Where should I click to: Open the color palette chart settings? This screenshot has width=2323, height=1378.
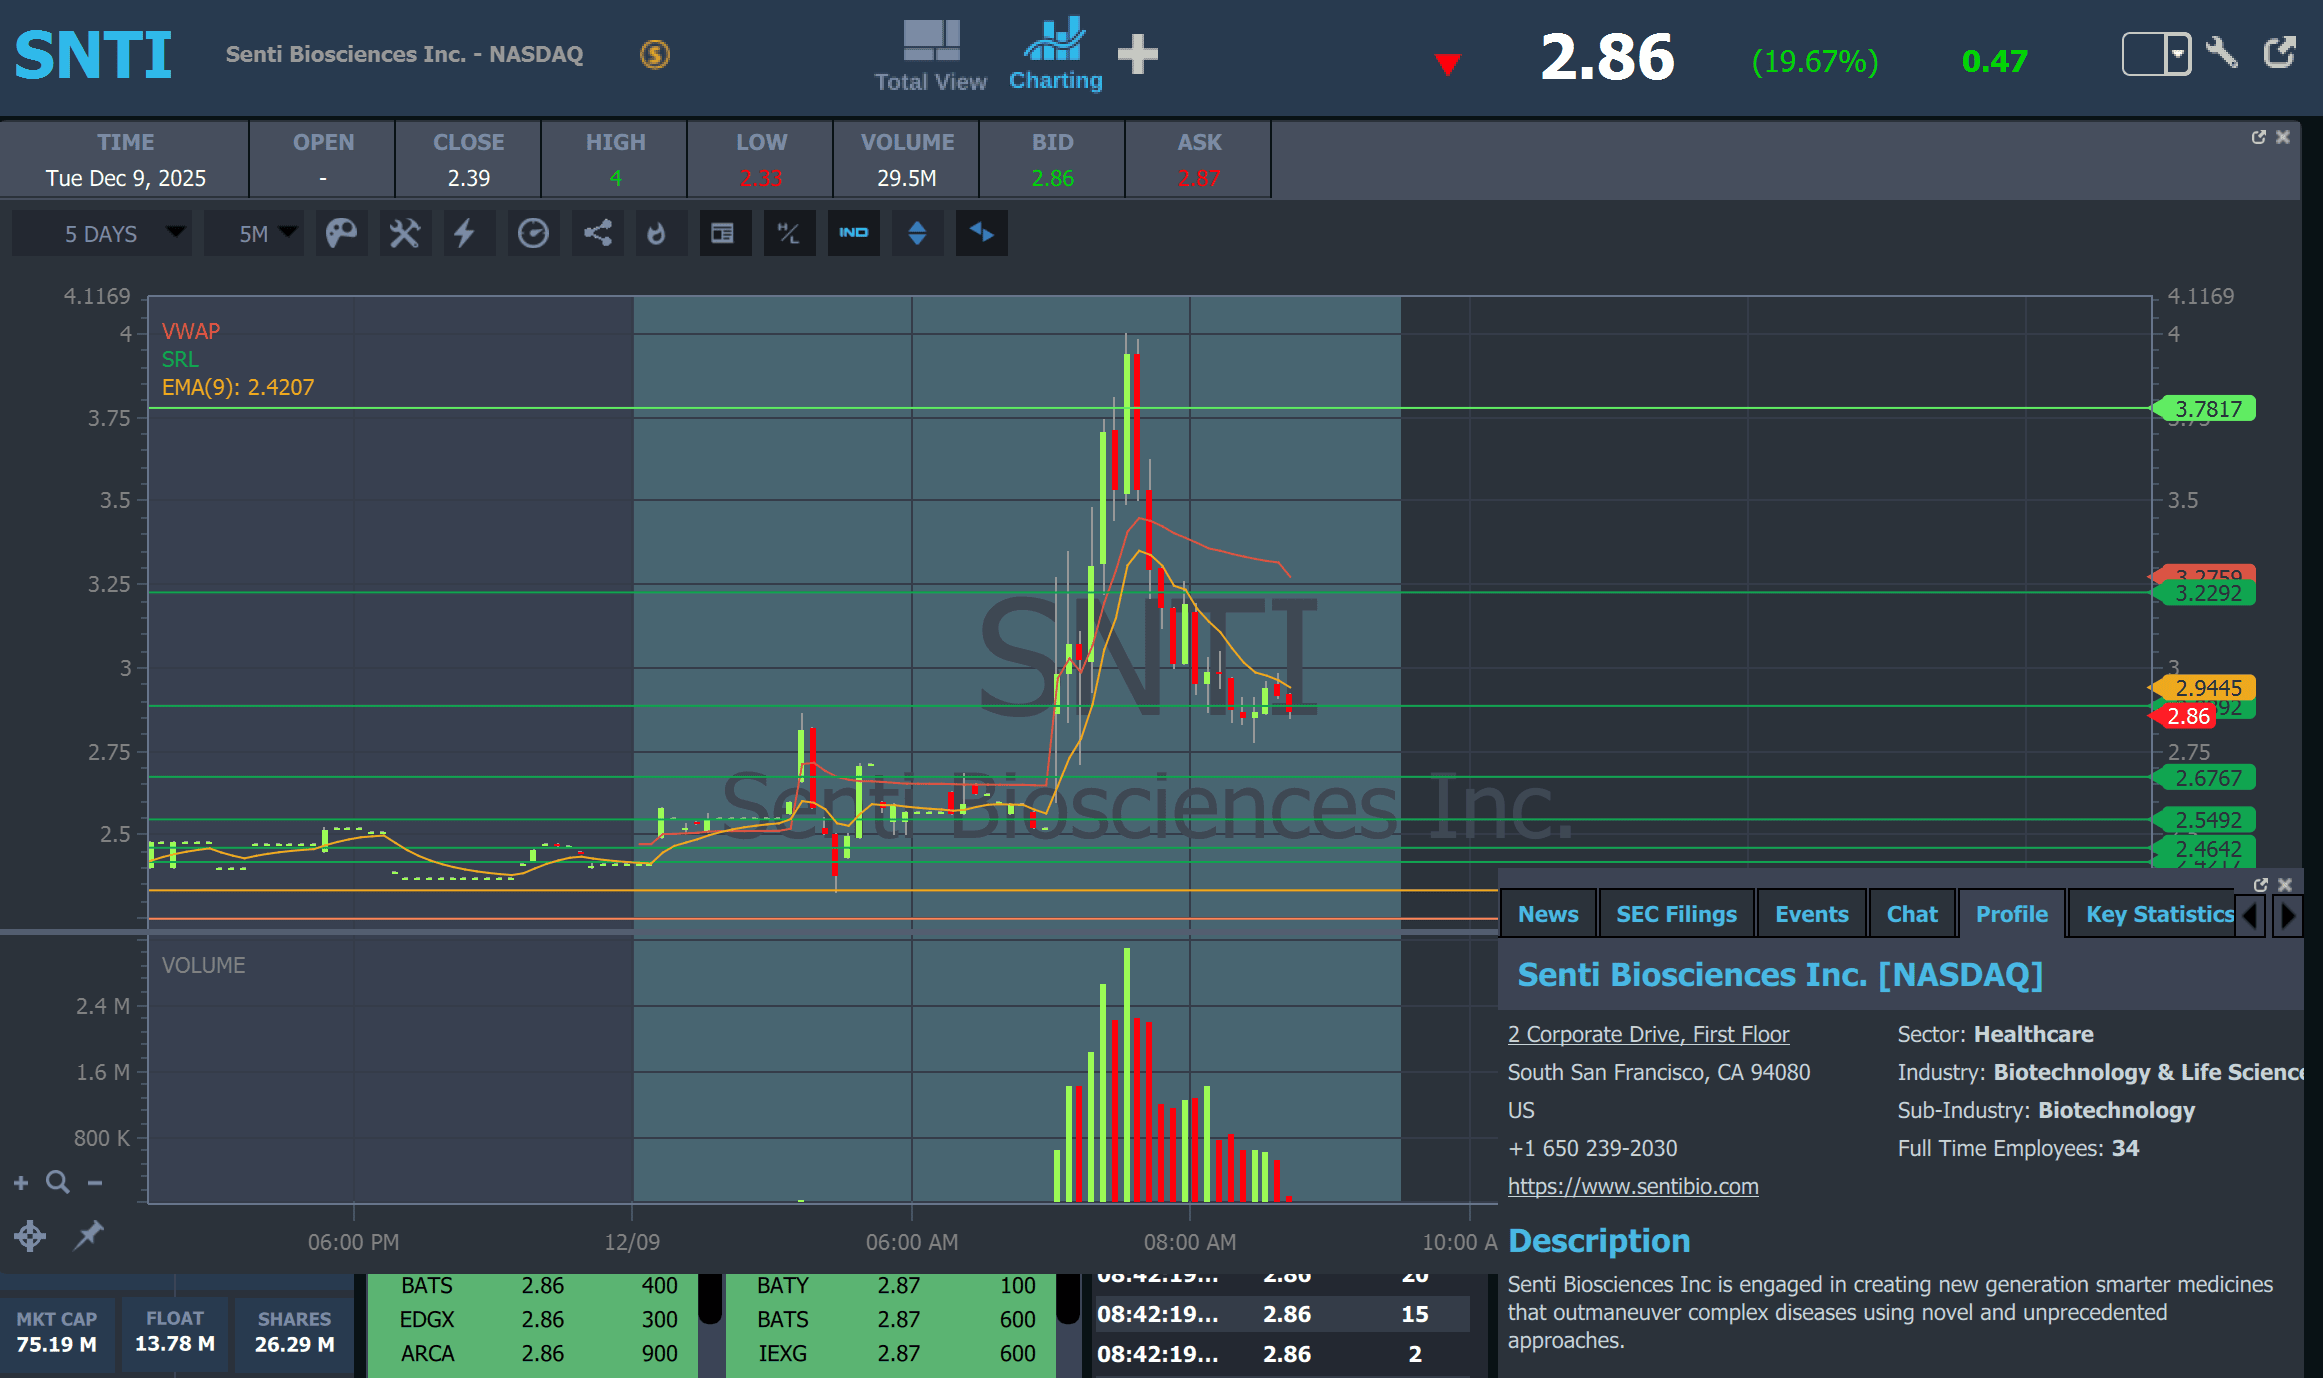click(341, 234)
